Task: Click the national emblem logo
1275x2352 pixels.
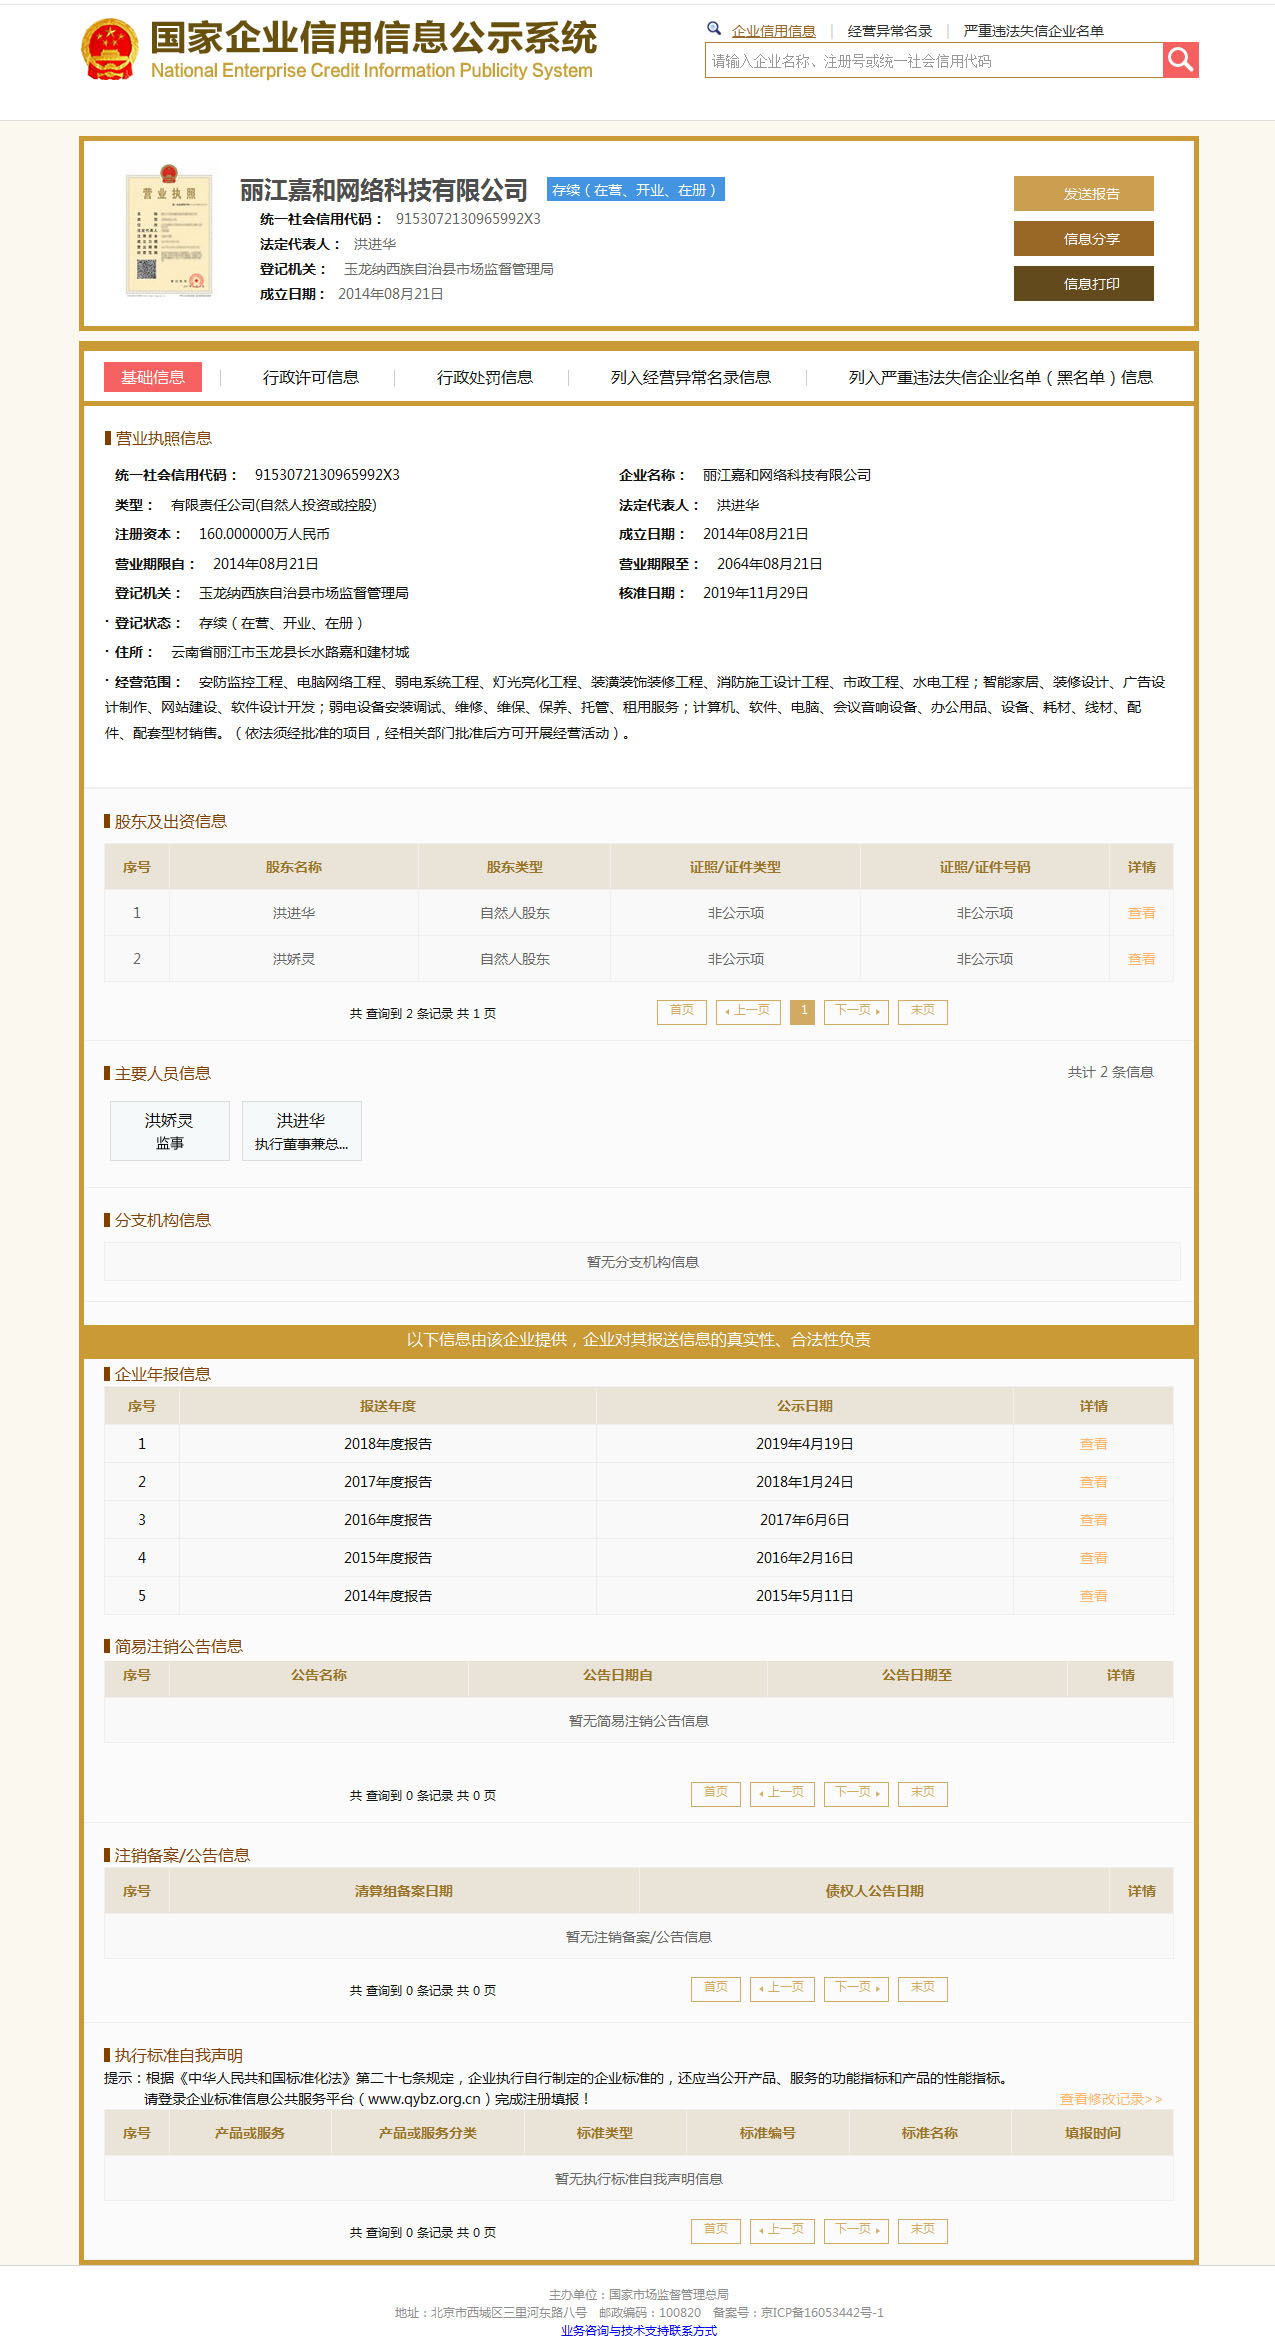Action: [109, 49]
